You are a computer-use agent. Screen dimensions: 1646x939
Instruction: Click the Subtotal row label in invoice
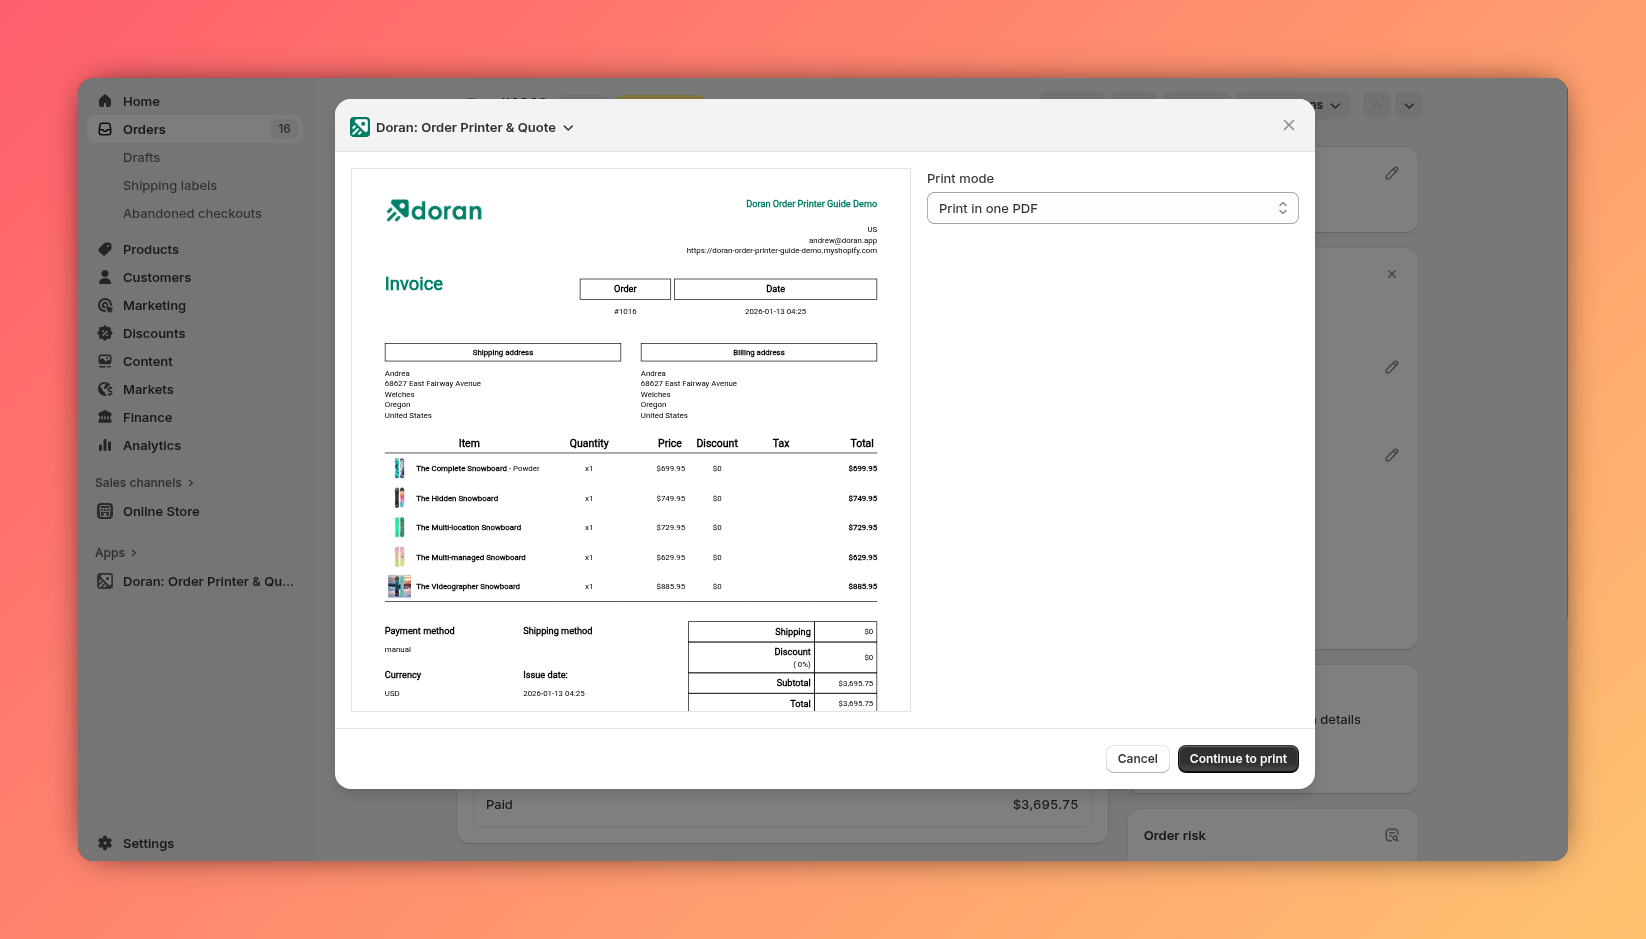click(x=794, y=683)
